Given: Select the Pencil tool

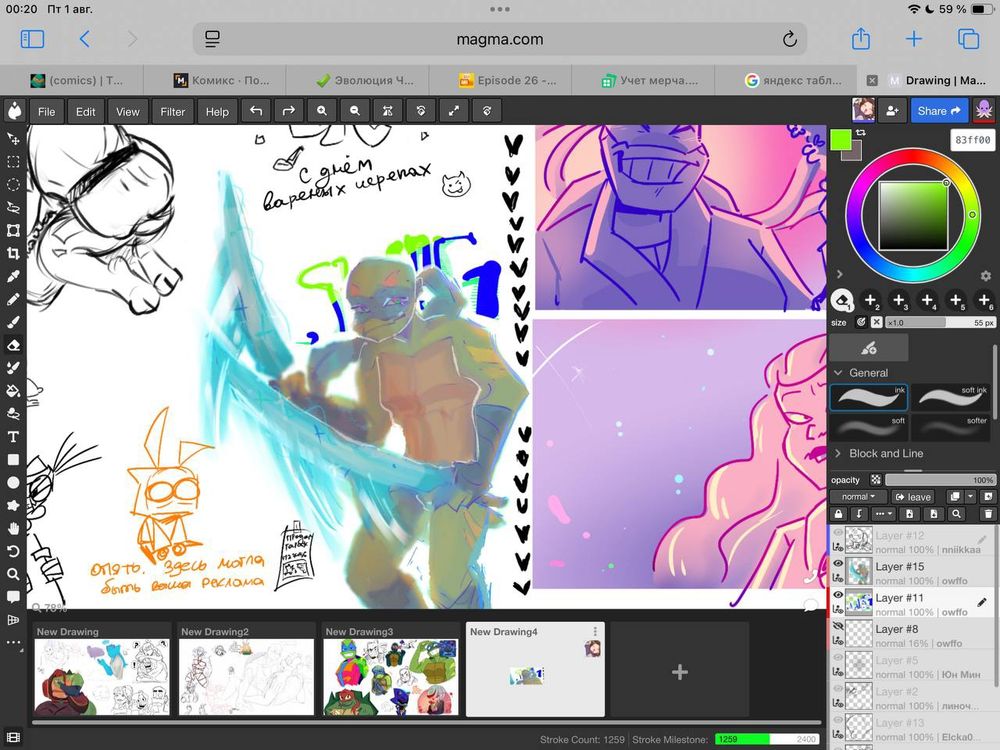Looking at the screenshot, I should point(13,299).
